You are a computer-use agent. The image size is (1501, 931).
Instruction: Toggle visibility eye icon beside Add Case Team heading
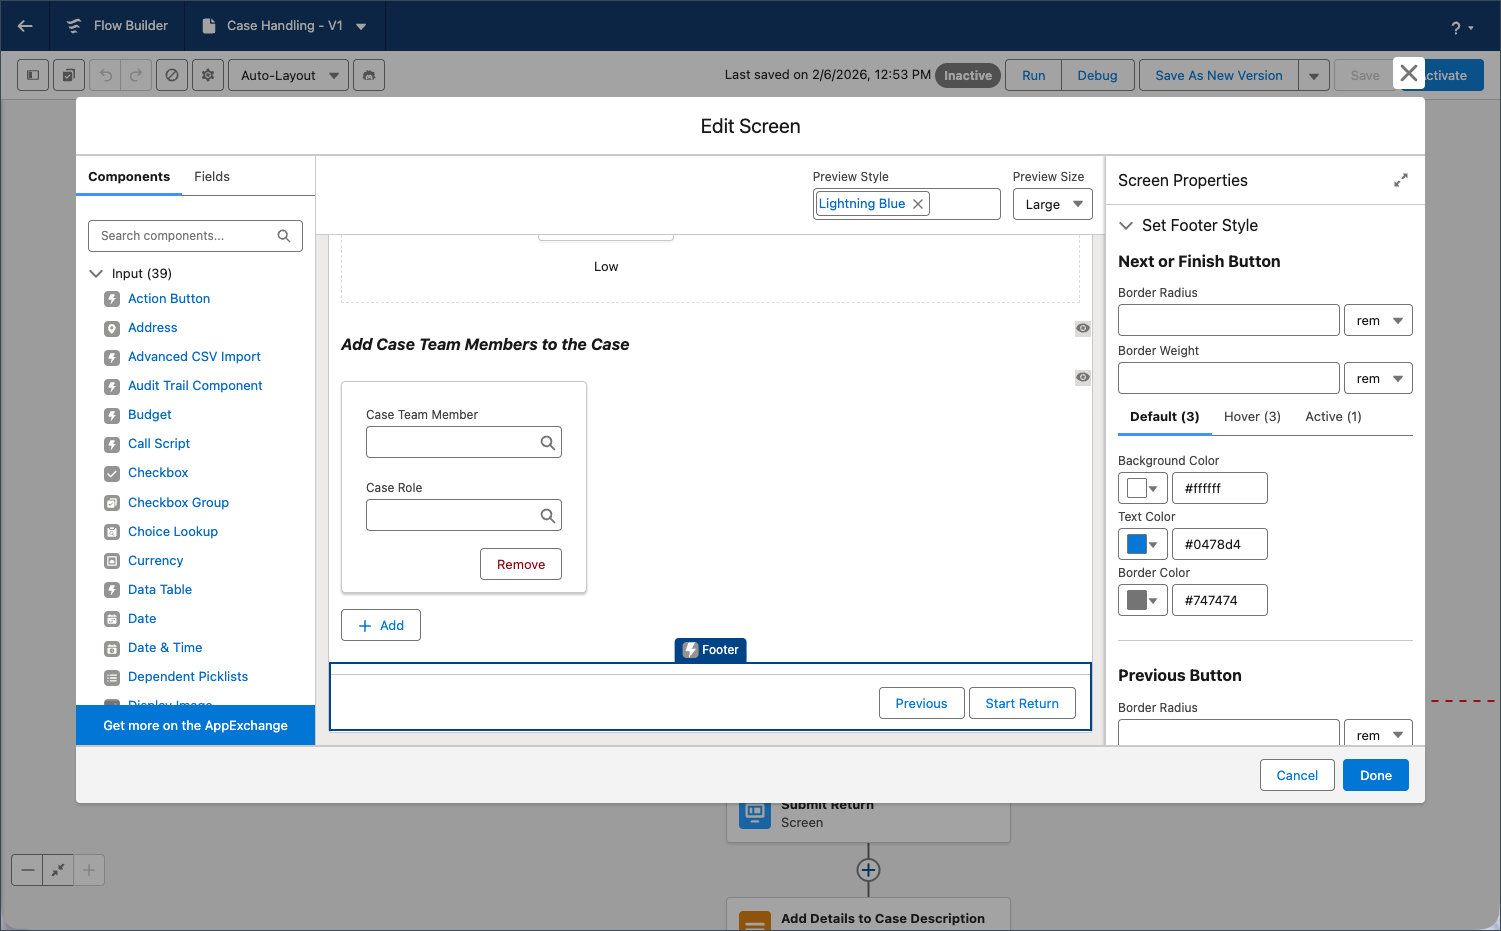(x=1082, y=328)
